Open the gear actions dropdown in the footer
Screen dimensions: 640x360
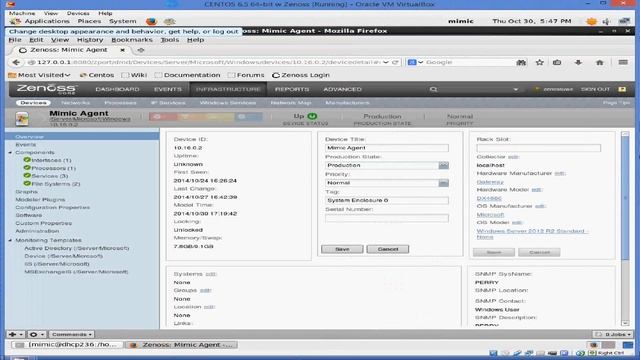coord(36,334)
